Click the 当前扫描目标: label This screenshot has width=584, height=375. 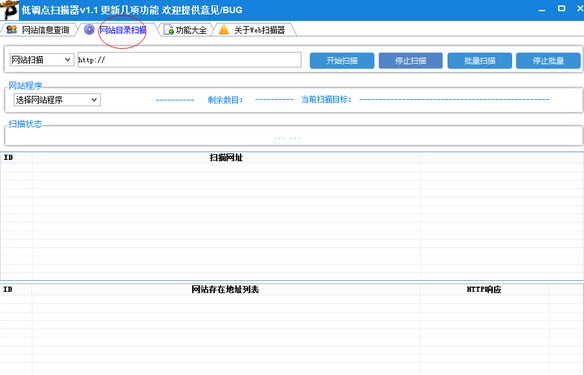pyautogui.click(x=326, y=99)
